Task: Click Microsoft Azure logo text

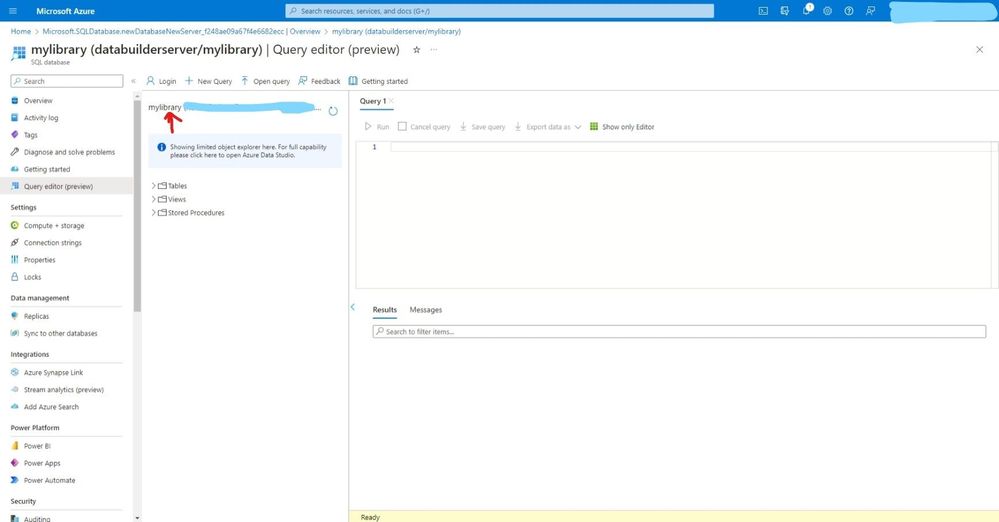Action: pyautogui.click(x=66, y=11)
